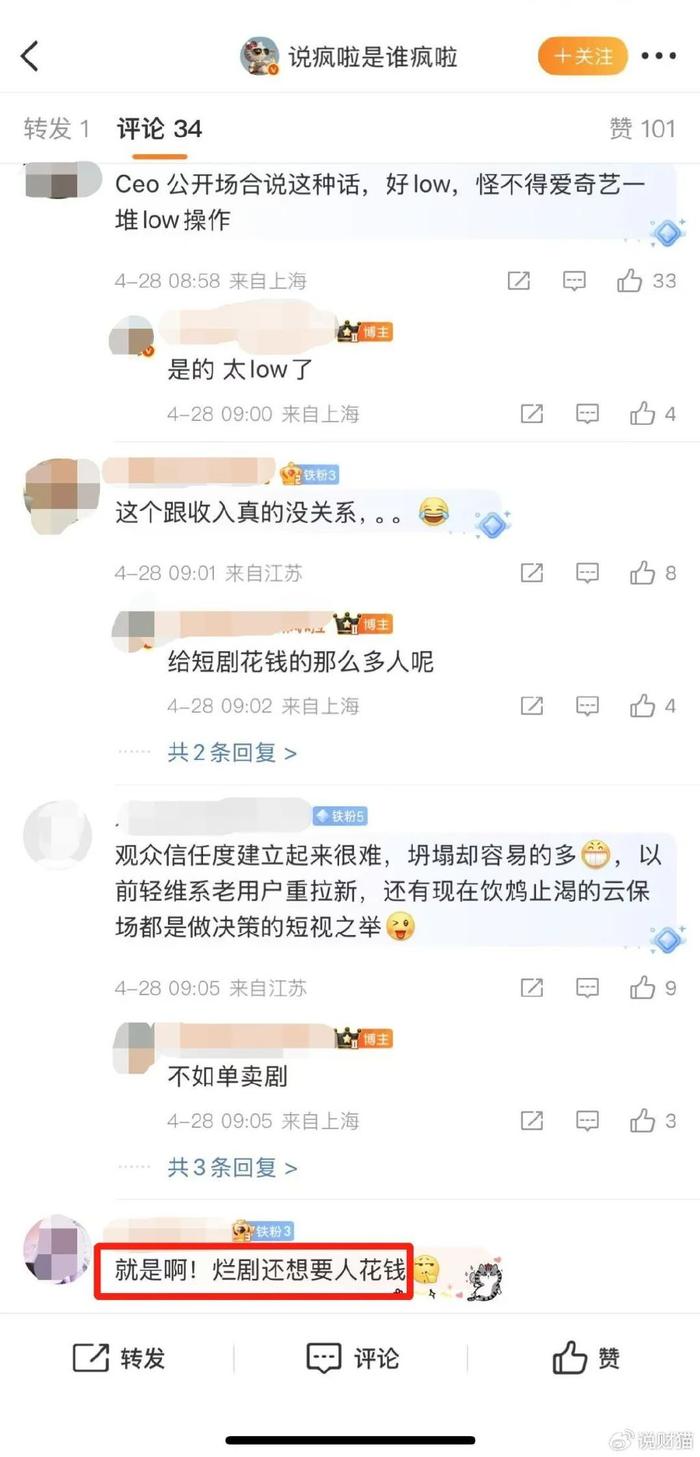Follow the author with 关注 button
This screenshot has height=1457, width=700.
(x=583, y=56)
